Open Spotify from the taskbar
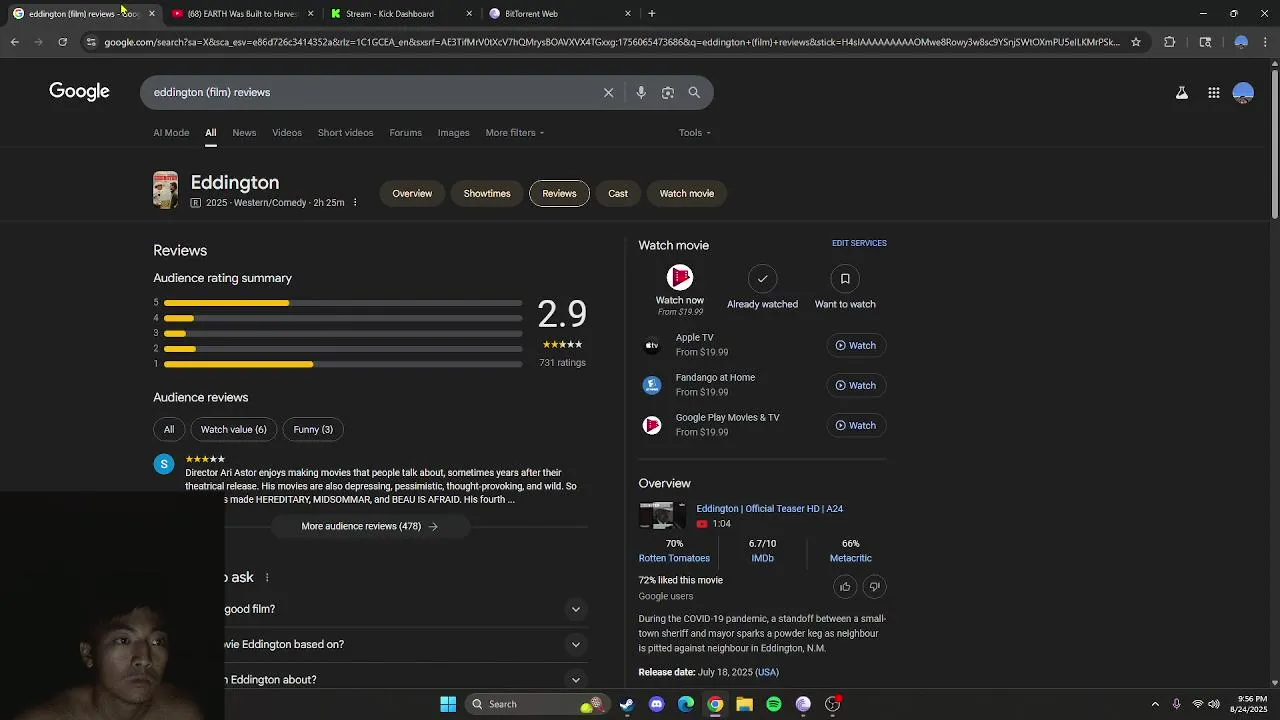Screen dimensions: 1280x720 click(774, 704)
